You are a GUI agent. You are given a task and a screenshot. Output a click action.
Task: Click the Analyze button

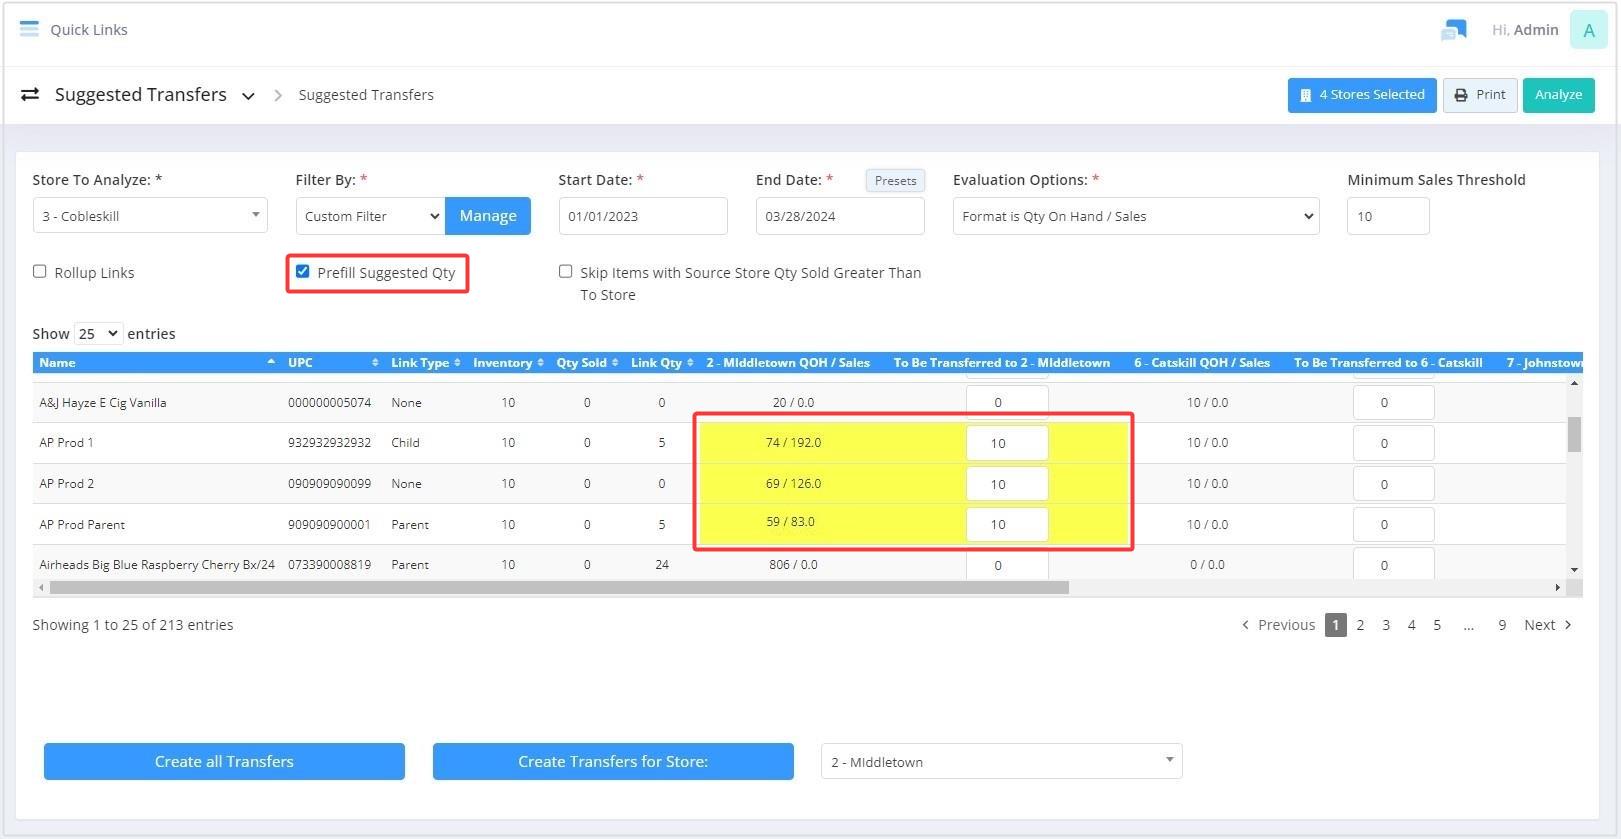[1558, 95]
